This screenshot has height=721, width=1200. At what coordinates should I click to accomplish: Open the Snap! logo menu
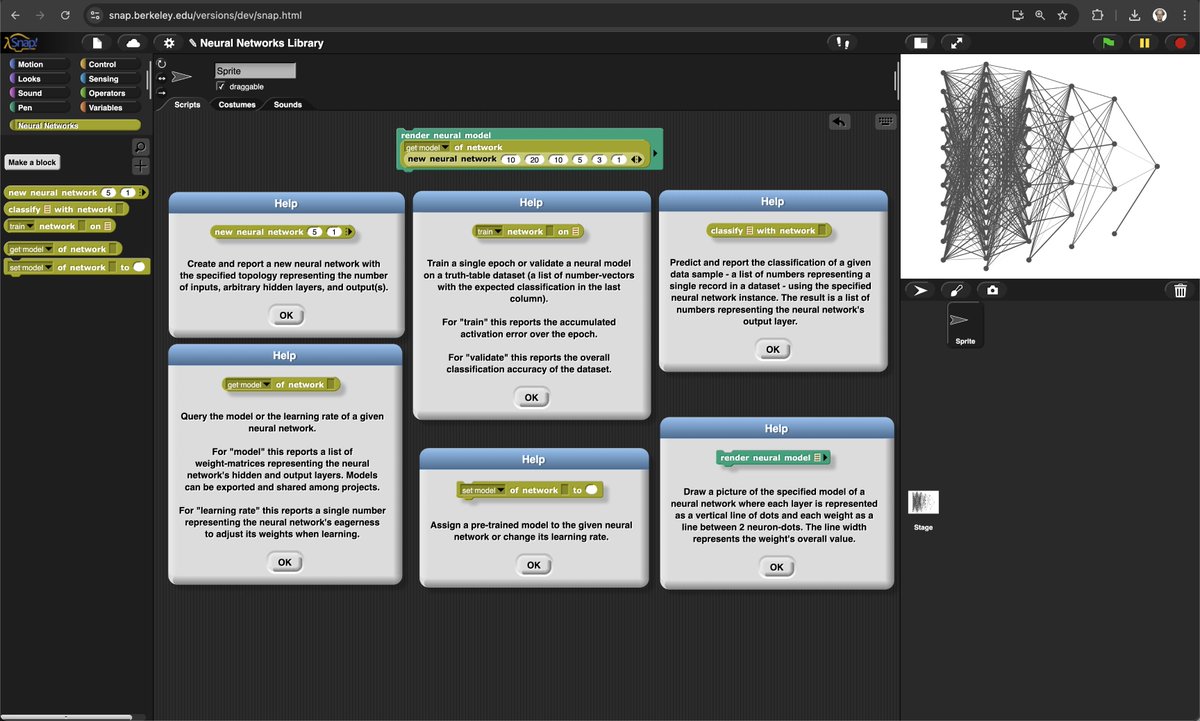(x=19, y=43)
